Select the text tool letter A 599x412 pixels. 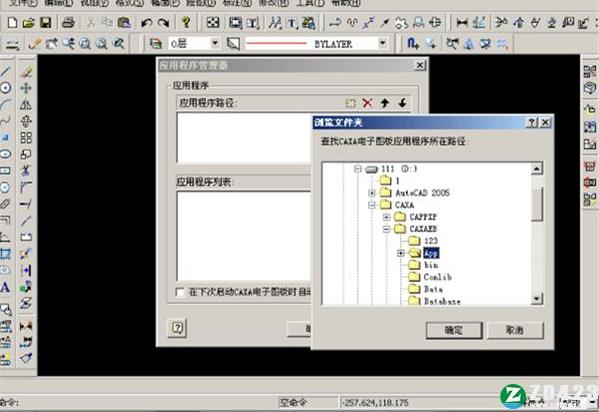[5, 287]
